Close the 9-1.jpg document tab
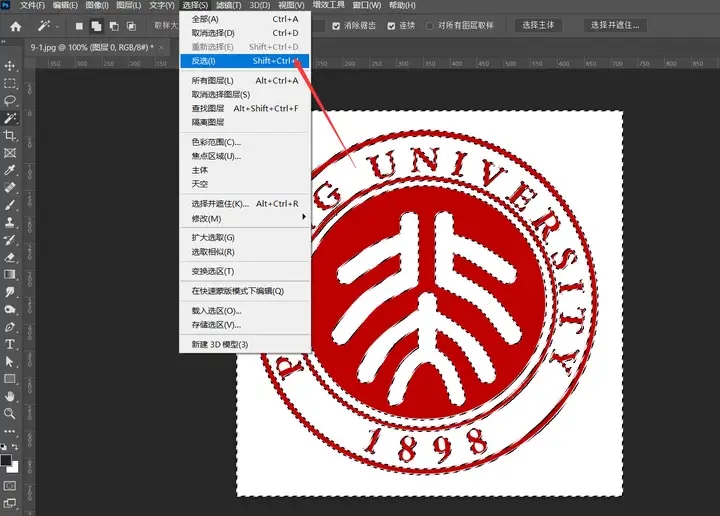This screenshot has height=516, width=720. pyautogui.click(x=161, y=47)
